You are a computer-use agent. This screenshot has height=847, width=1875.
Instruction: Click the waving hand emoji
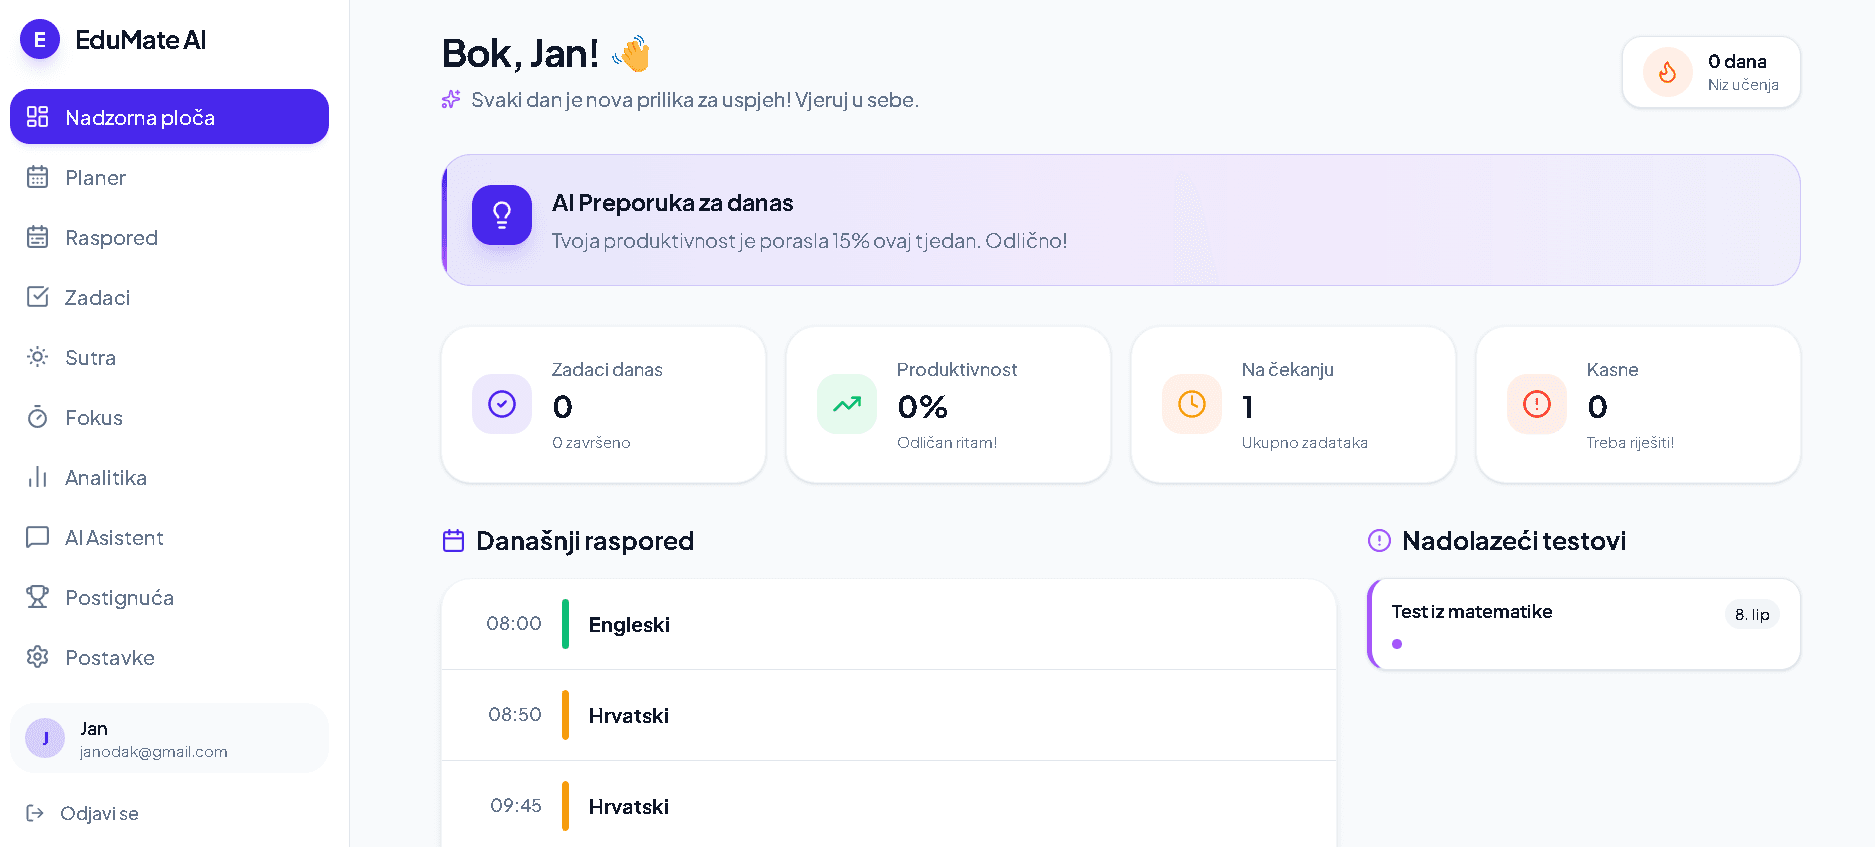(632, 53)
